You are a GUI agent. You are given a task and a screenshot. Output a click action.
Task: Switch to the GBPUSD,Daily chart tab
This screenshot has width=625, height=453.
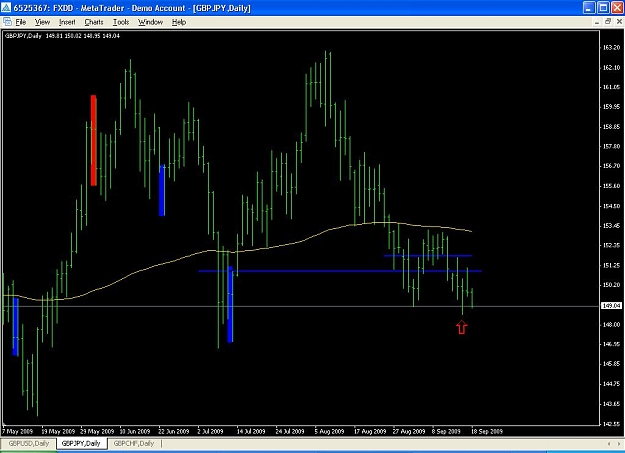point(29,443)
